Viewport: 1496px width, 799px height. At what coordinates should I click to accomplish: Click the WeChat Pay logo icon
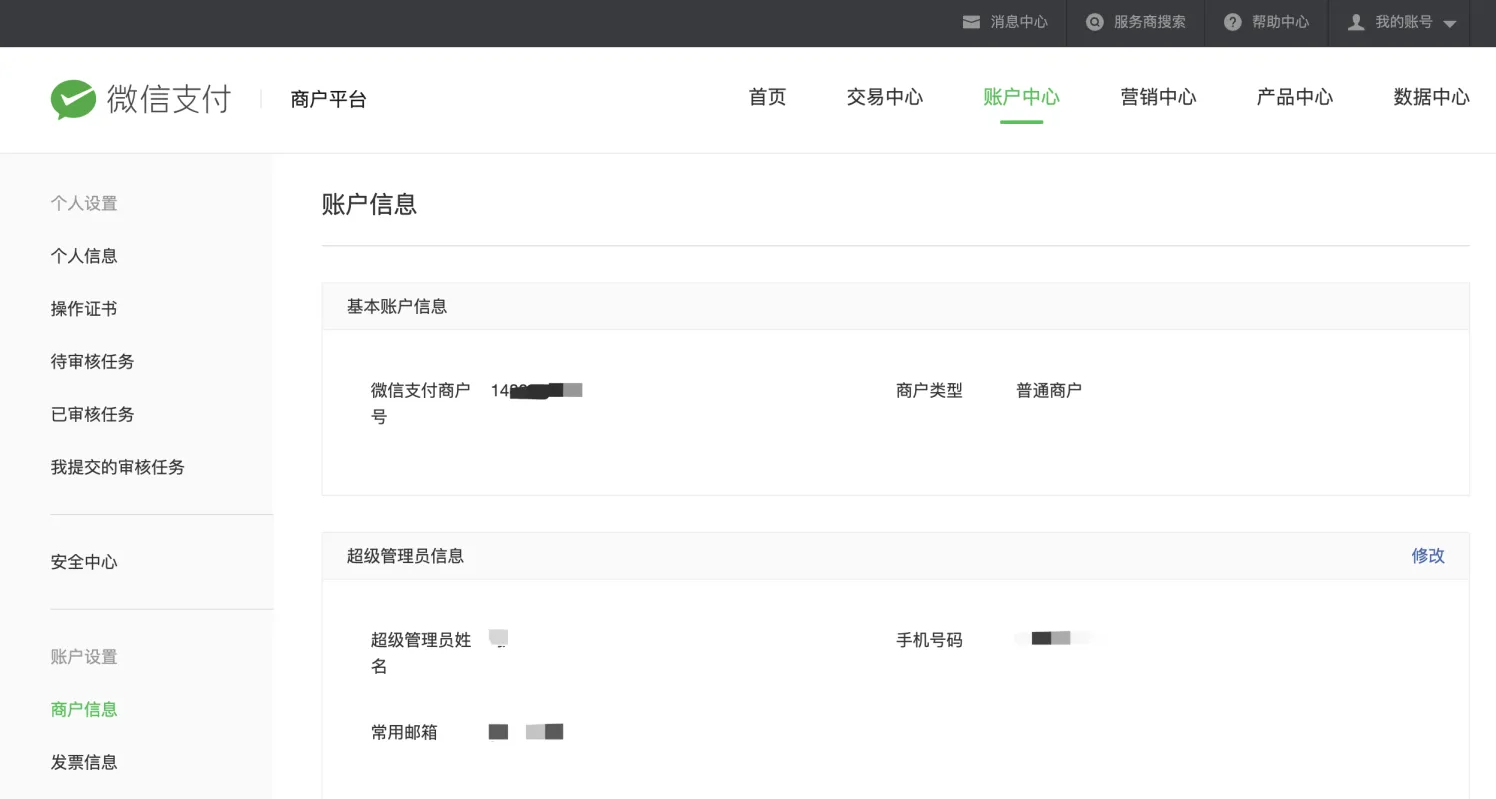(73, 100)
